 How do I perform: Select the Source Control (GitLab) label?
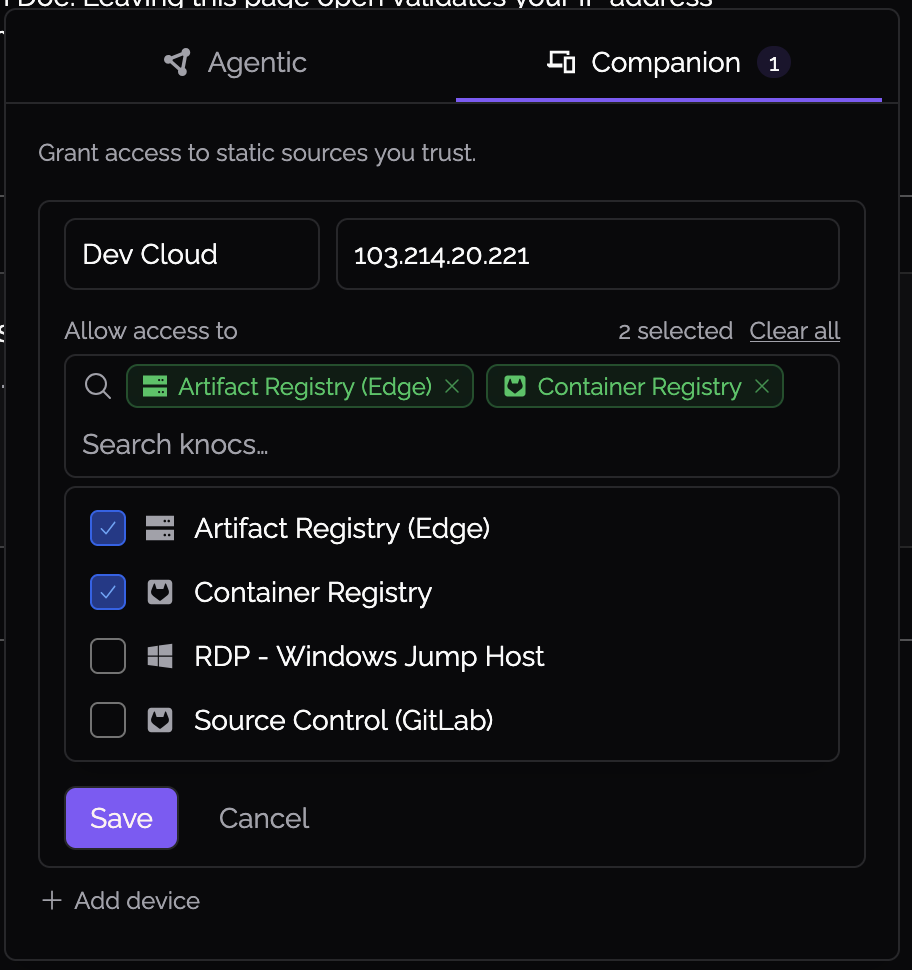343,721
